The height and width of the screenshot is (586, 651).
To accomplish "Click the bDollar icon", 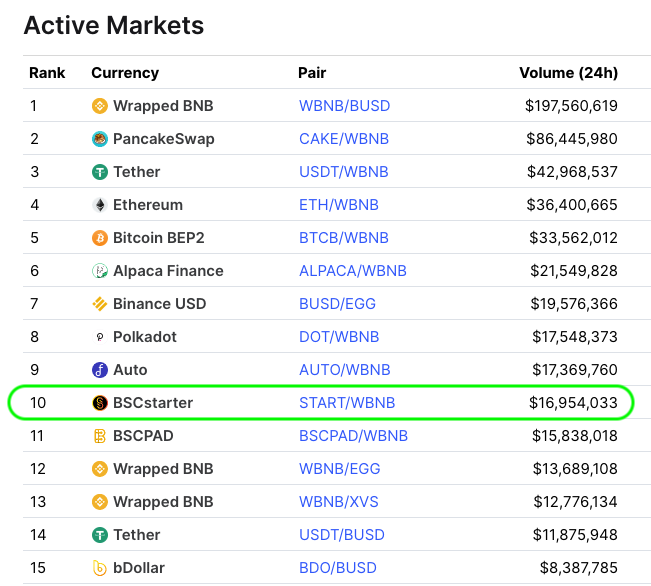I will [100, 568].
